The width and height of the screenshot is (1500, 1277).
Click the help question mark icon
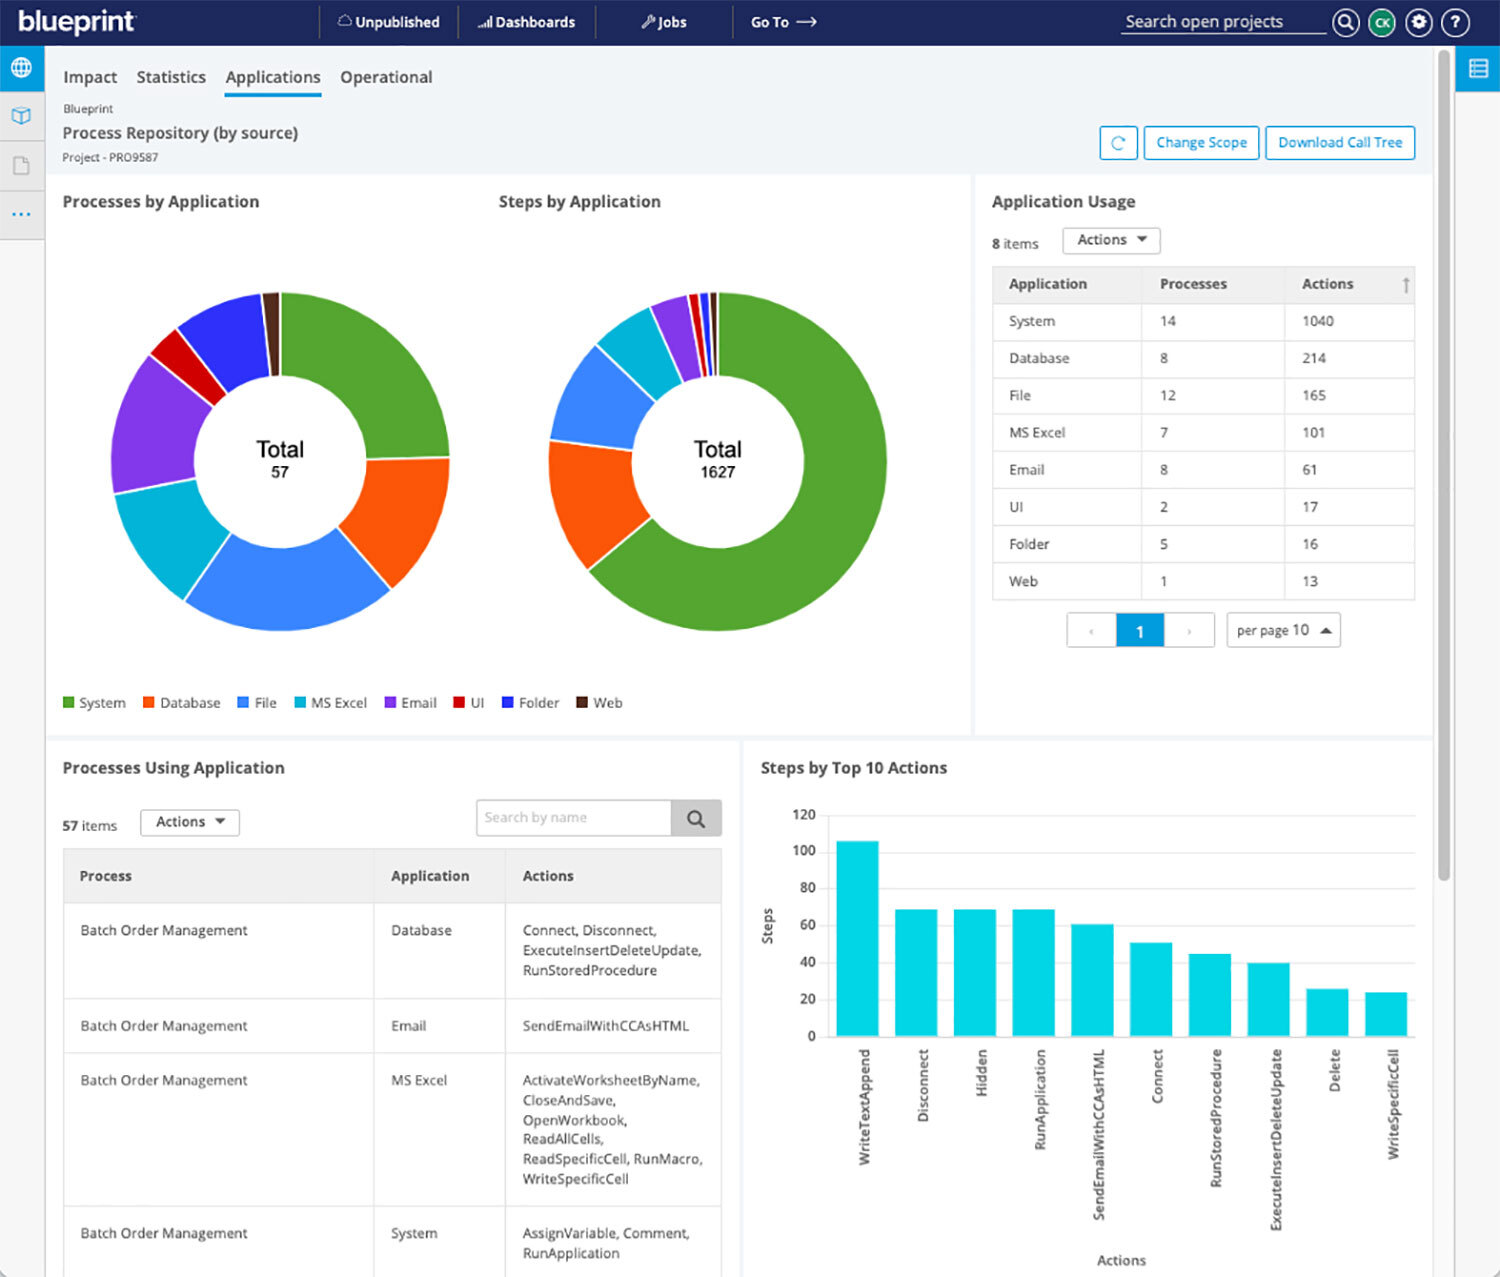click(x=1455, y=22)
